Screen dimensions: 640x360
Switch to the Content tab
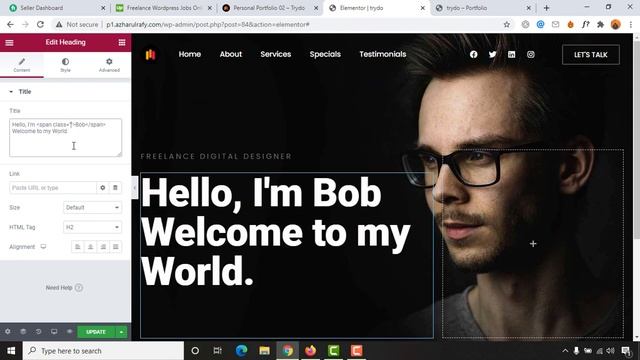click(22, 65)
